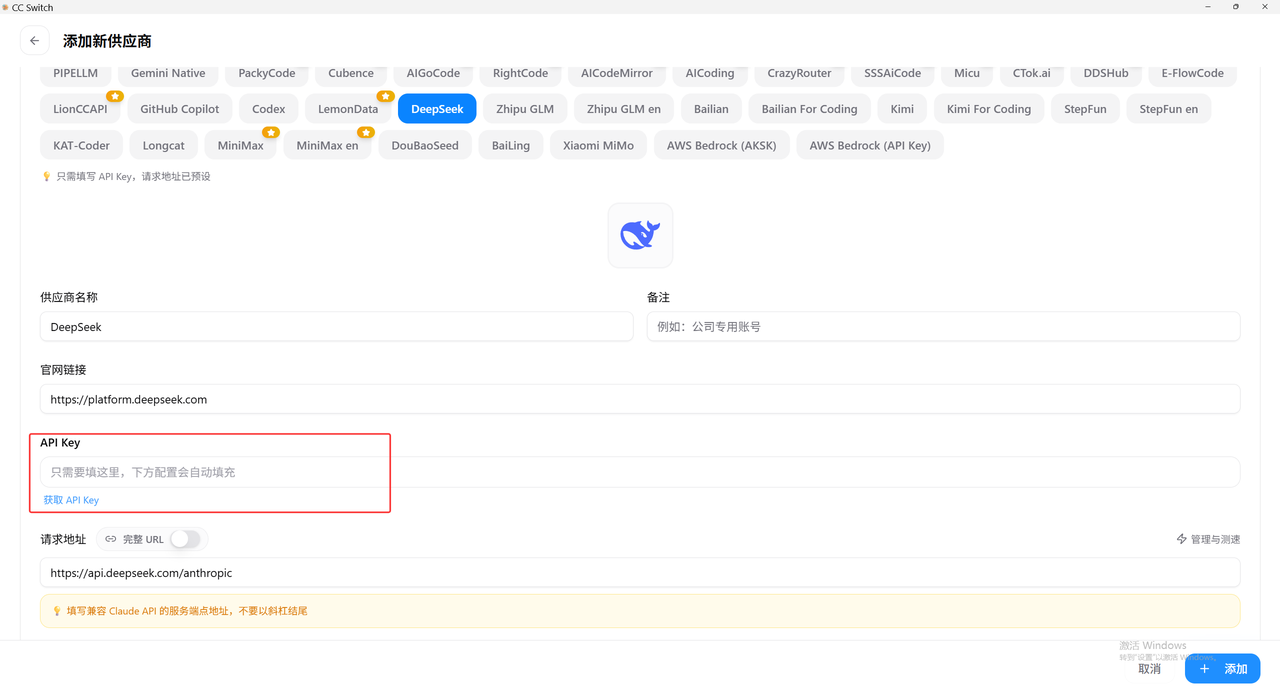
Task: Choose the PackyCode provider preset
Action: click(267, 73)
